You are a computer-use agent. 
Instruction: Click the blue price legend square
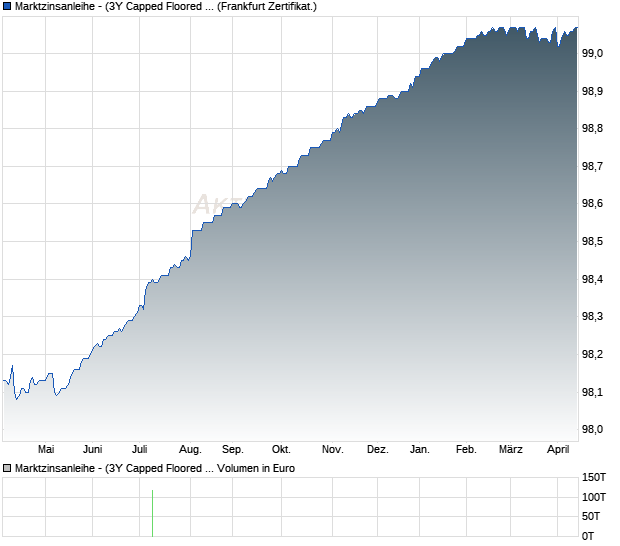click(8, 7)
